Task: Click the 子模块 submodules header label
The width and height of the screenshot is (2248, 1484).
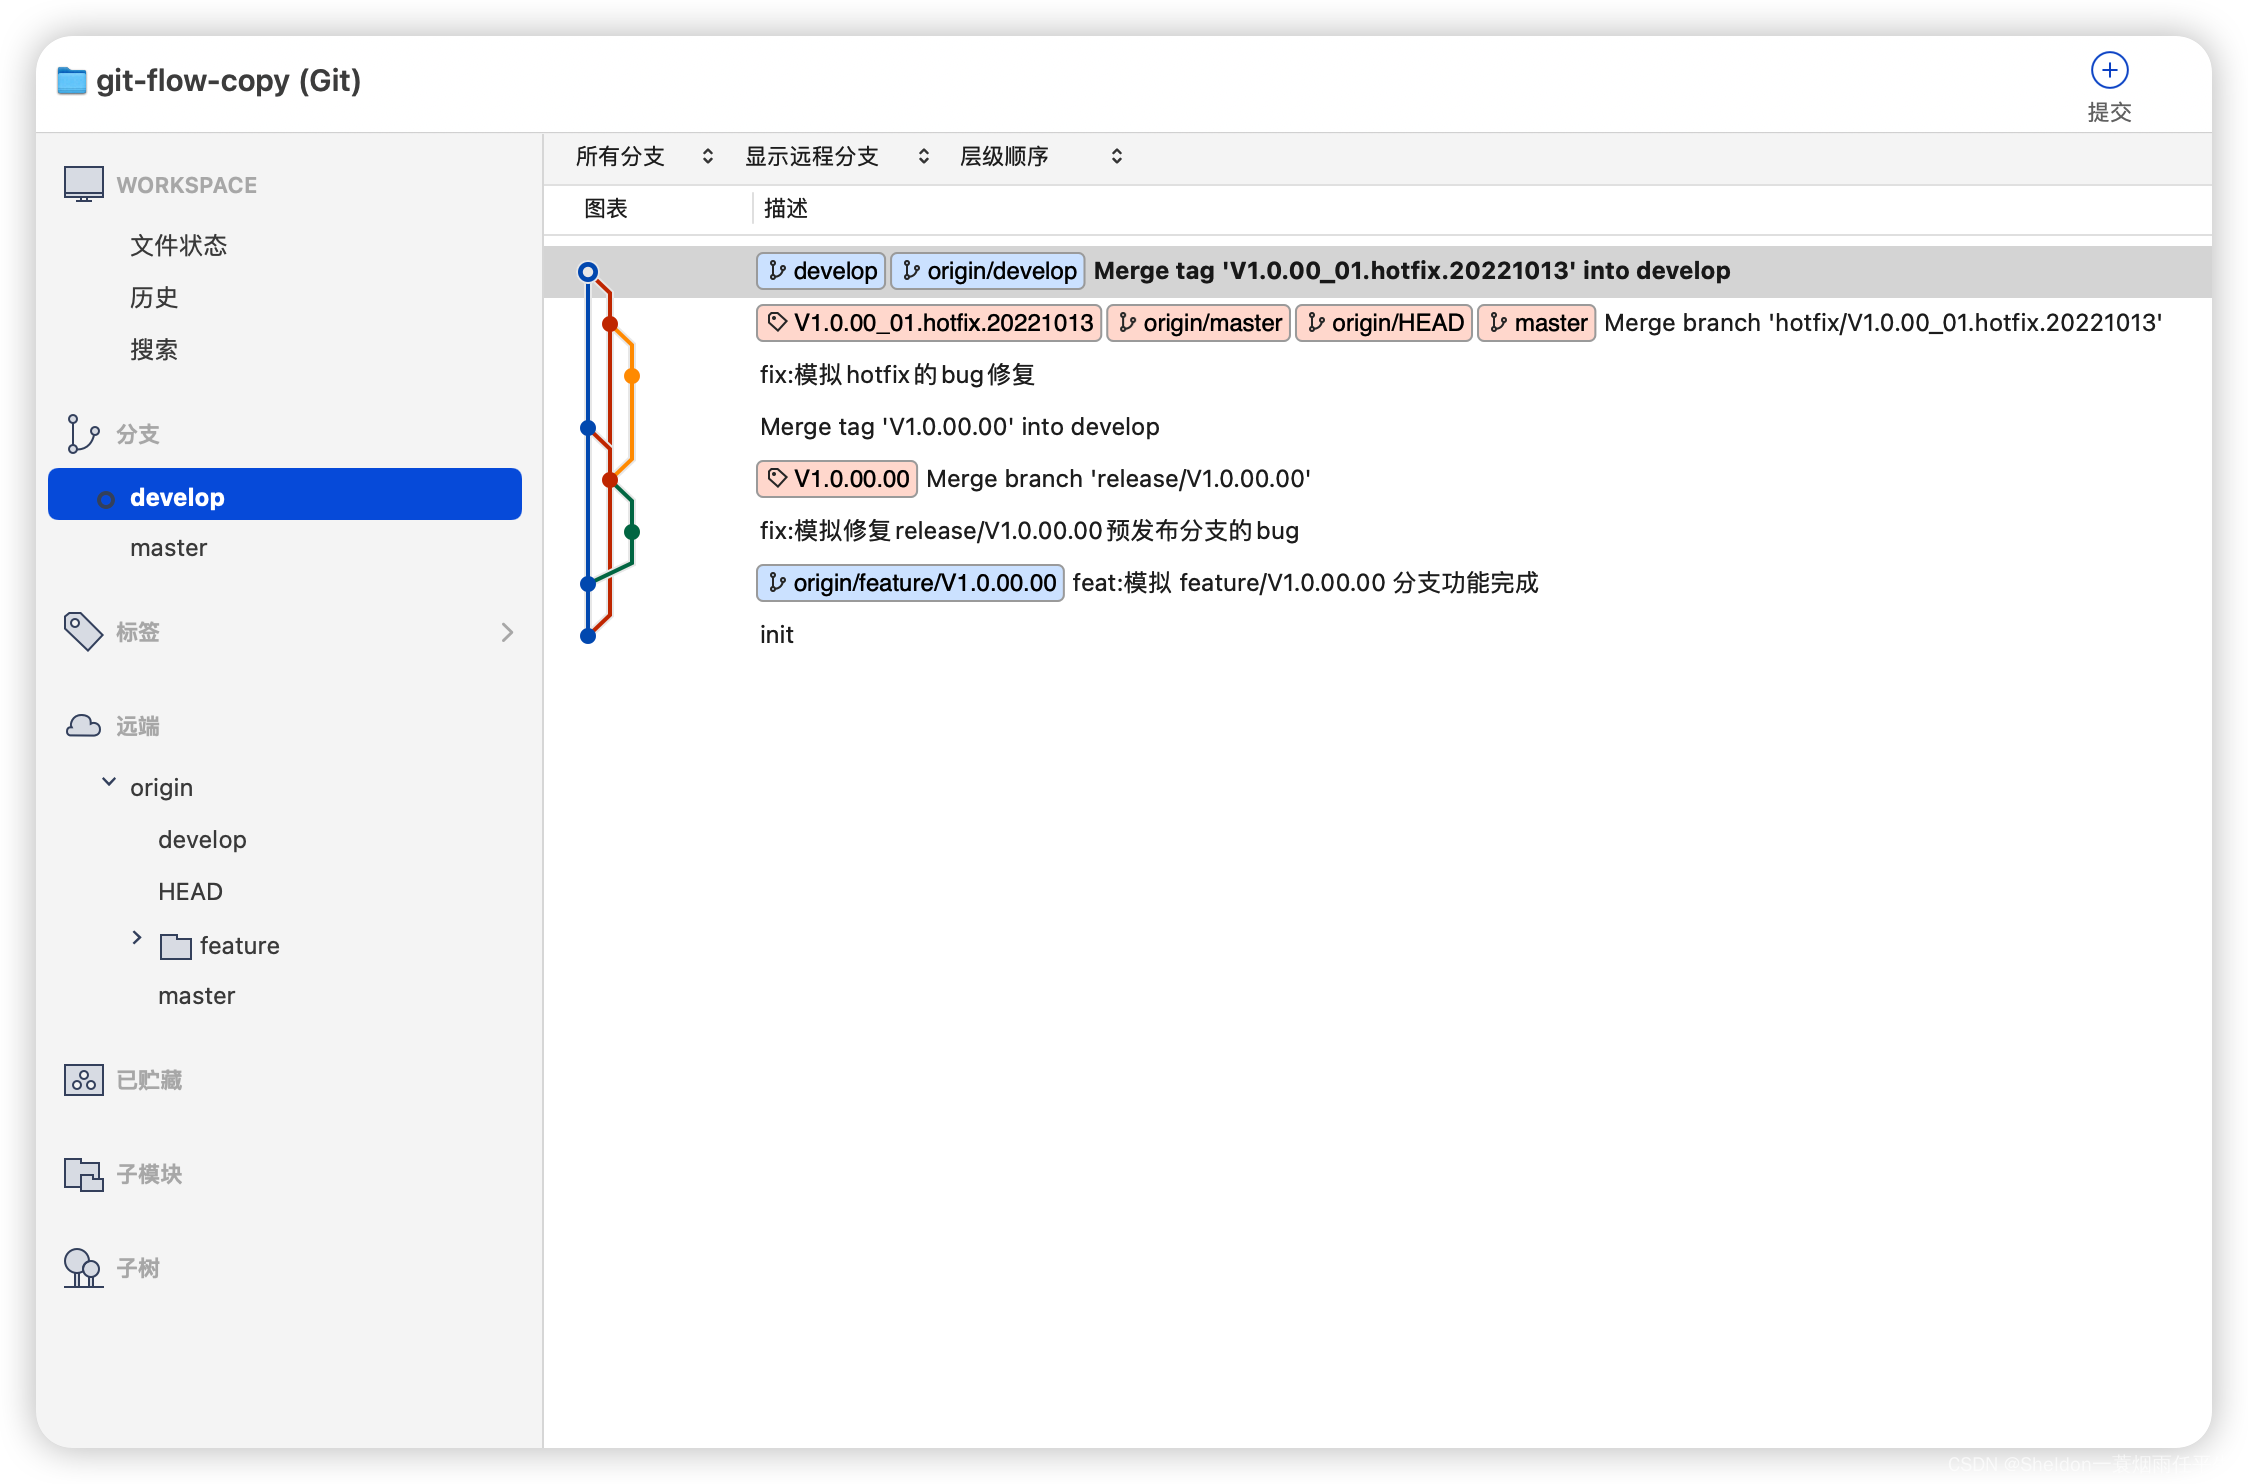Action: point(149,1174)
